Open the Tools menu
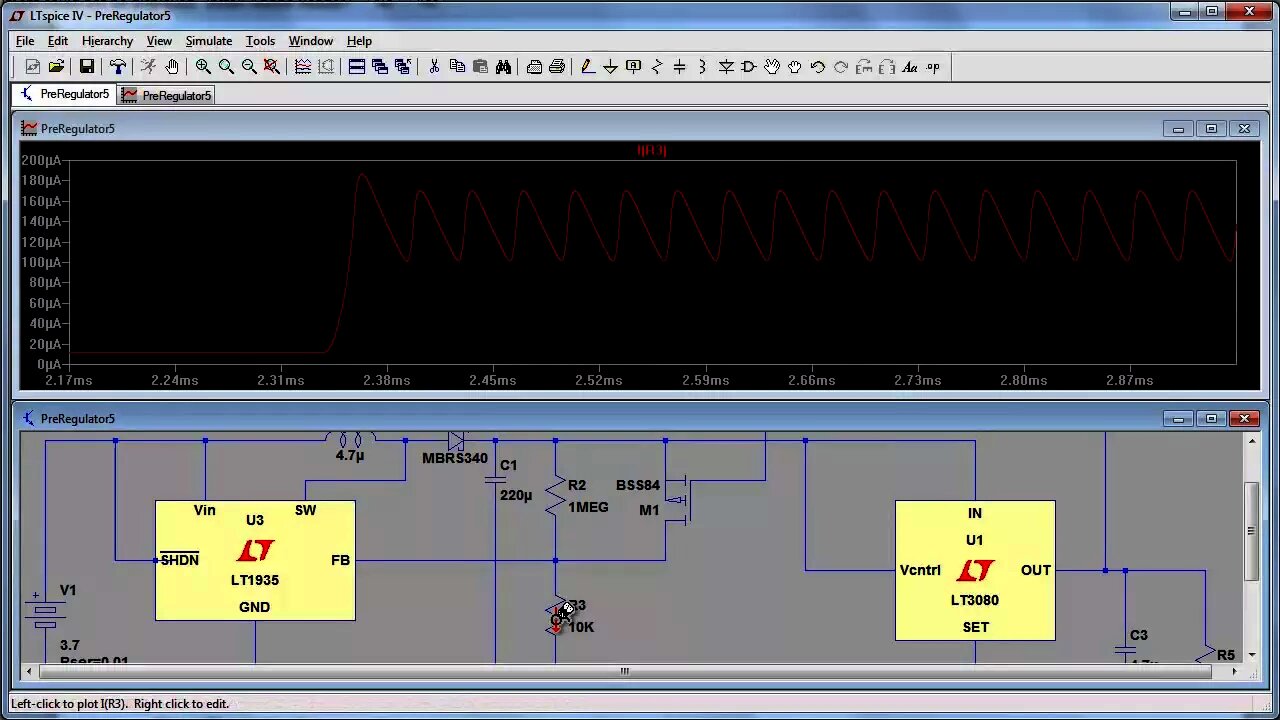1280x720 pixels. [260, 41]
